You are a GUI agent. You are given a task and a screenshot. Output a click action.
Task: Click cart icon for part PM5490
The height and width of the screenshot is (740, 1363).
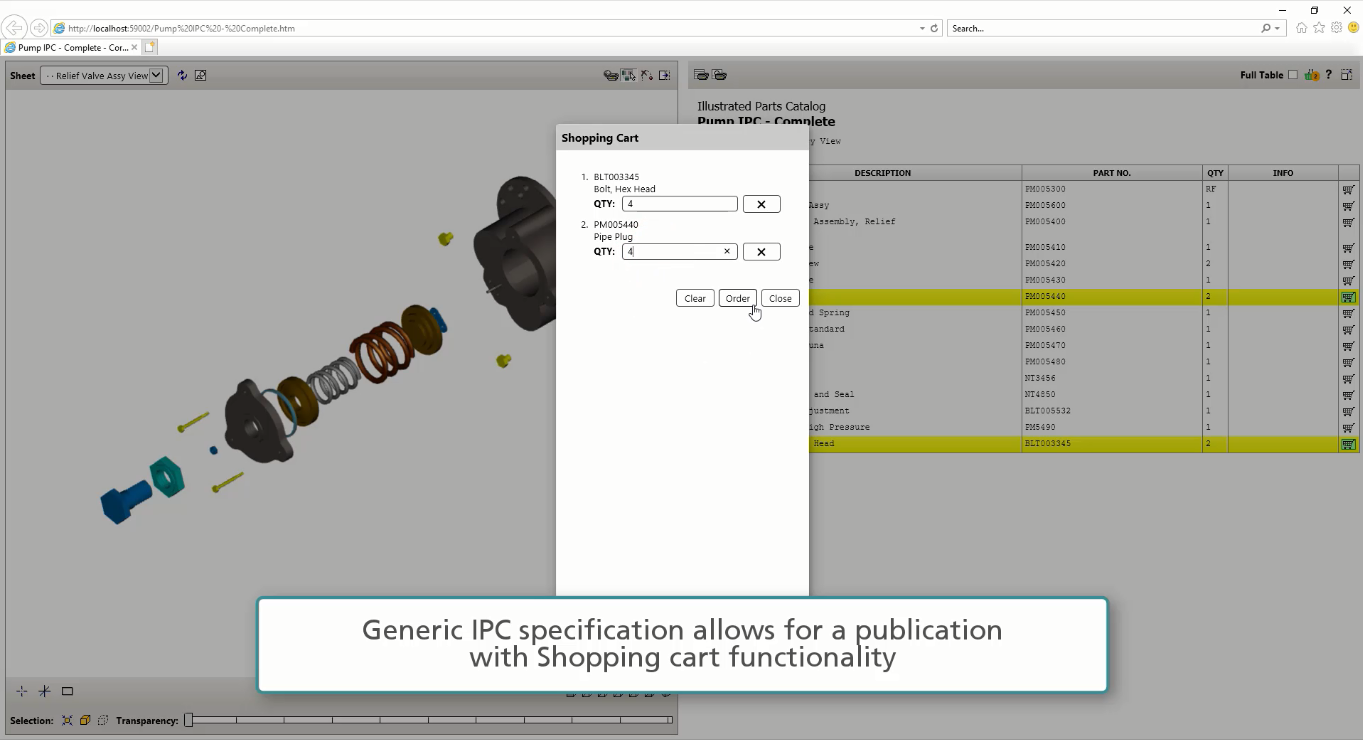pos(1348,428)
